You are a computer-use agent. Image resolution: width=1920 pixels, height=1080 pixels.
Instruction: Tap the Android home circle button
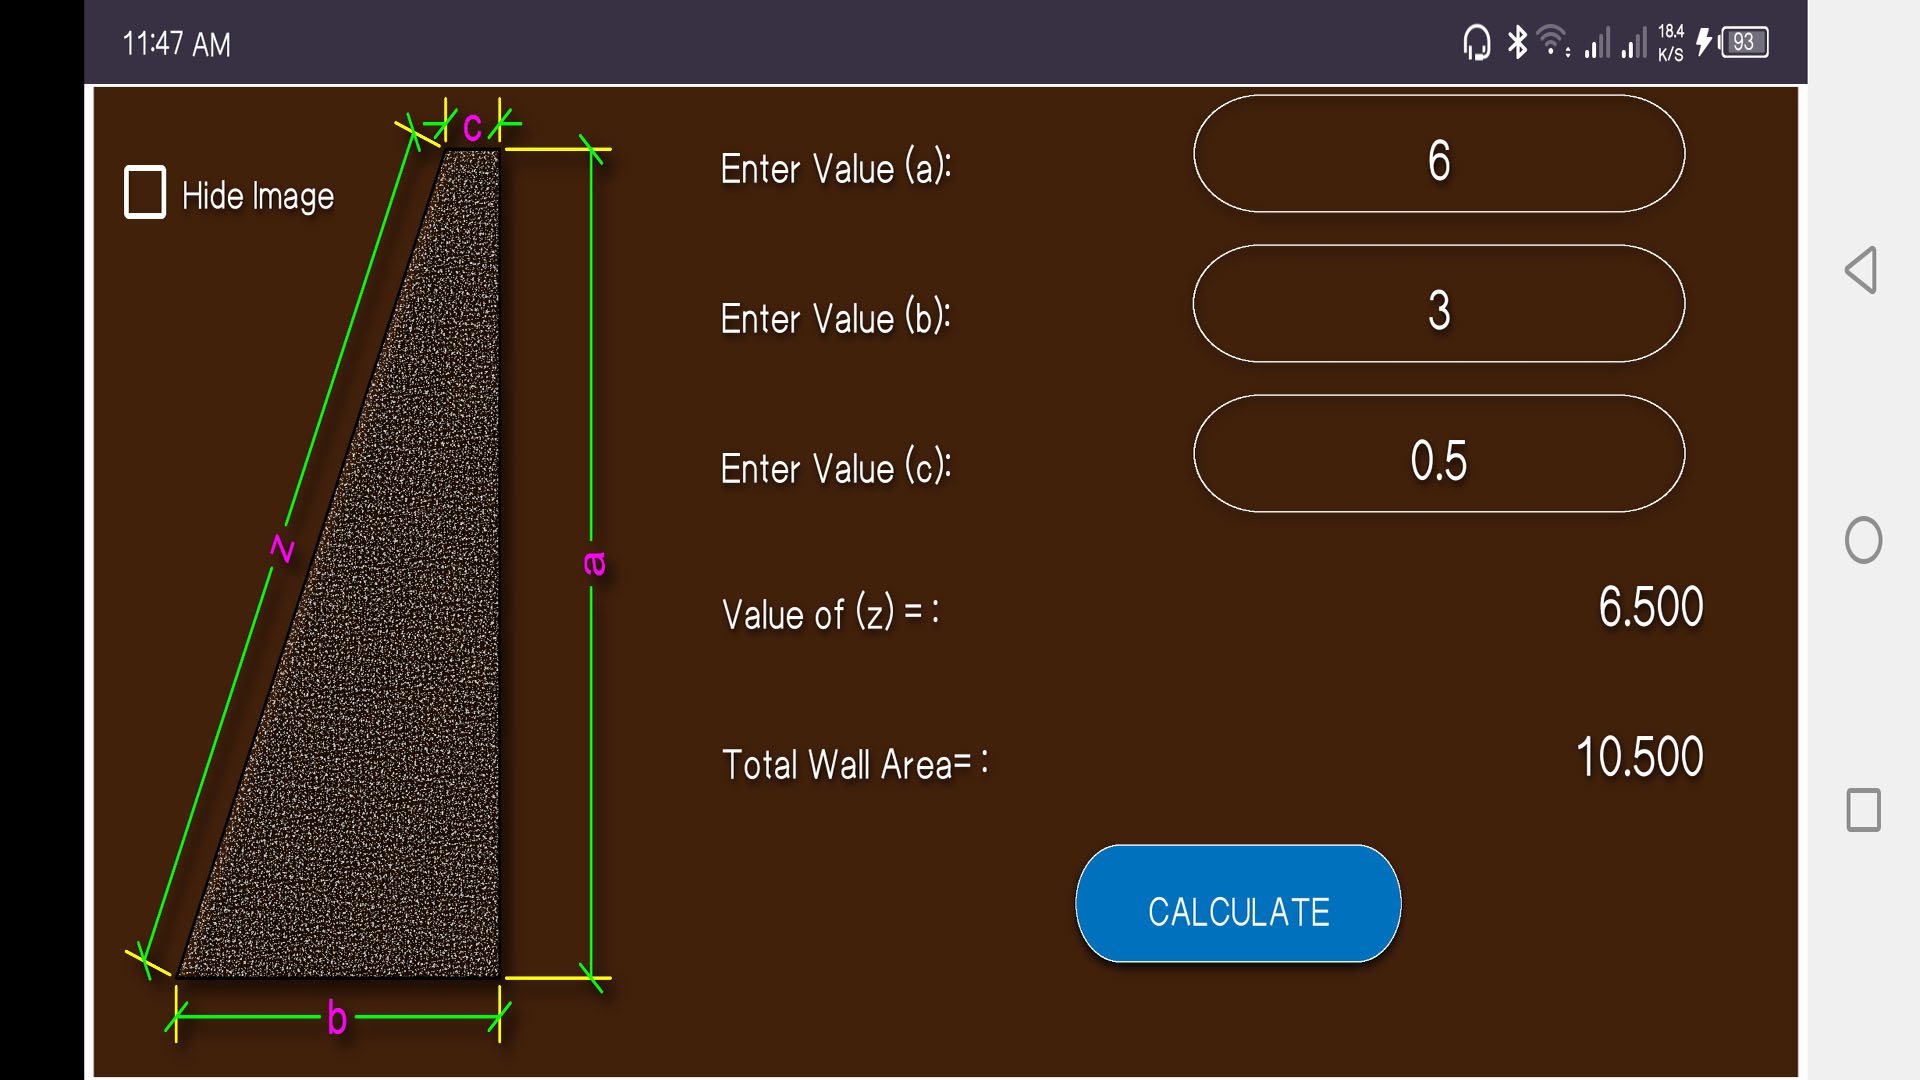[1863, 540]
